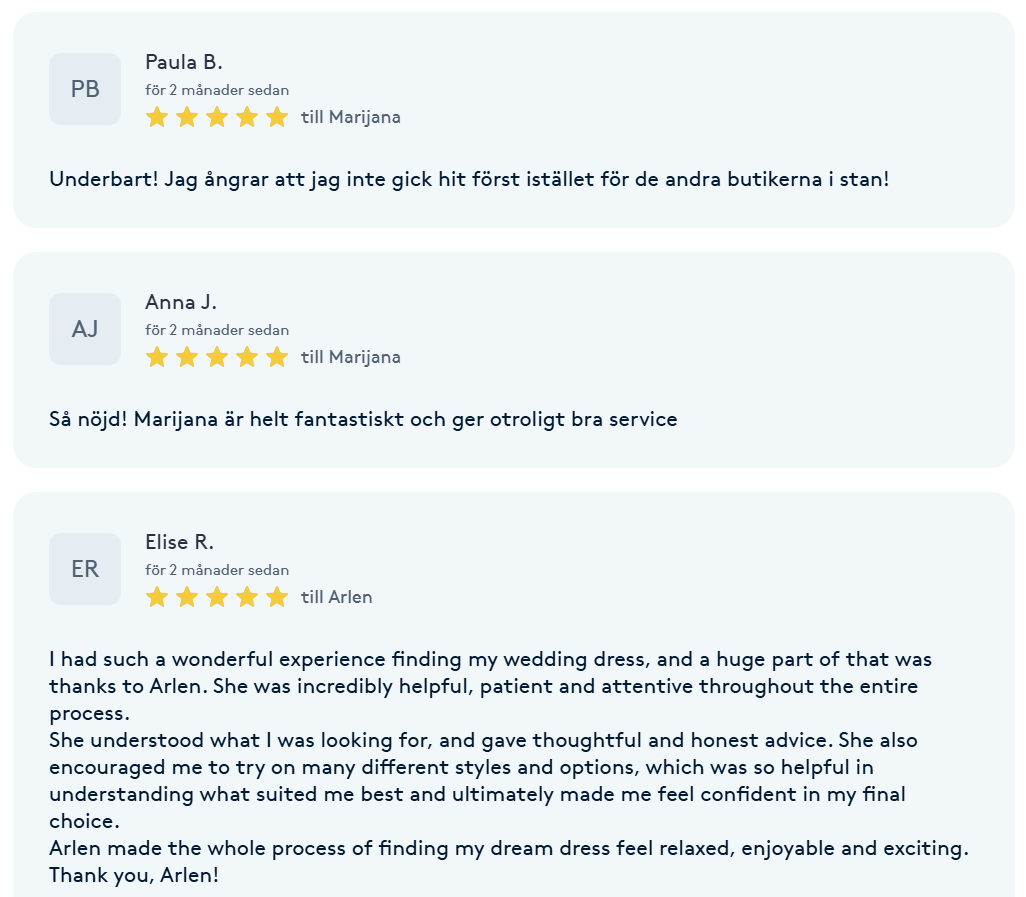Click the third star in Anna J.'s rating

tap(217, 357)
